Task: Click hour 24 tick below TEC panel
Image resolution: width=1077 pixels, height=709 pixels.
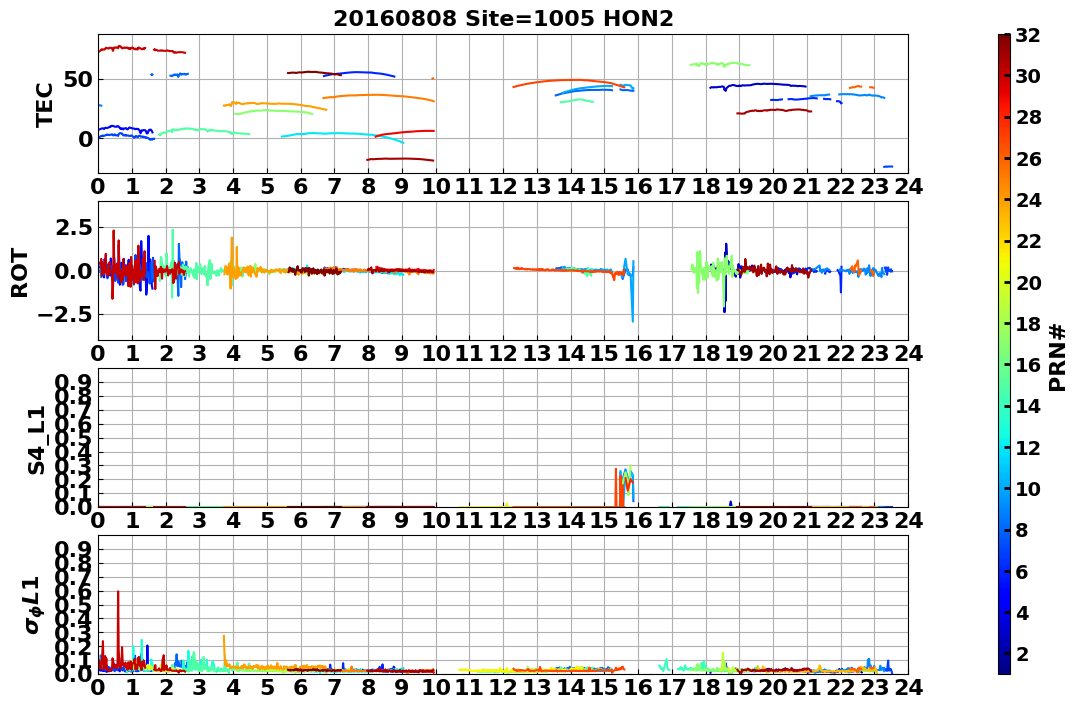Action: click(909, 187)
